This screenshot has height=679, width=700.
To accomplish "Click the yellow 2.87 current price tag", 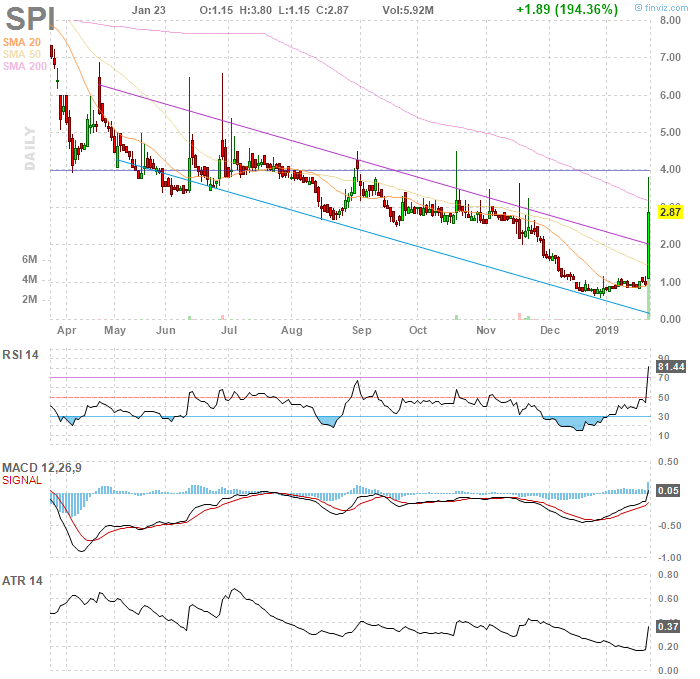I will pyautogui.click(x=670, y=213).
